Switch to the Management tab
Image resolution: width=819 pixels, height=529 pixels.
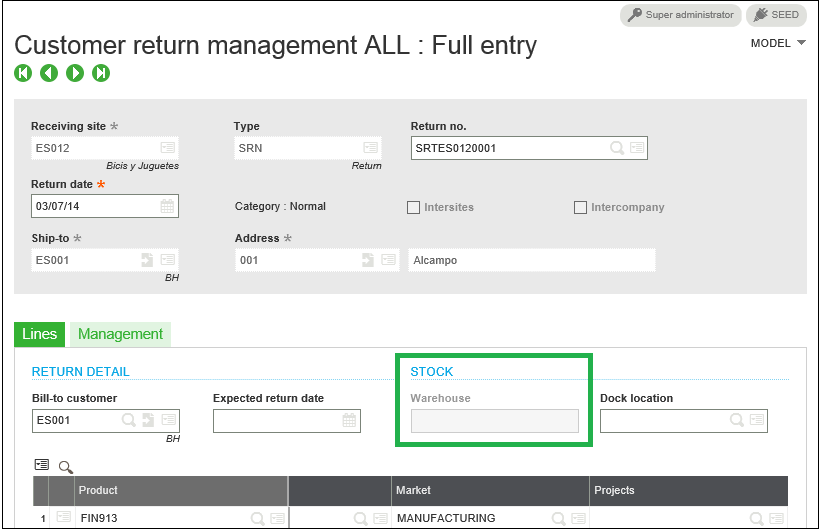tap(120, 334)
